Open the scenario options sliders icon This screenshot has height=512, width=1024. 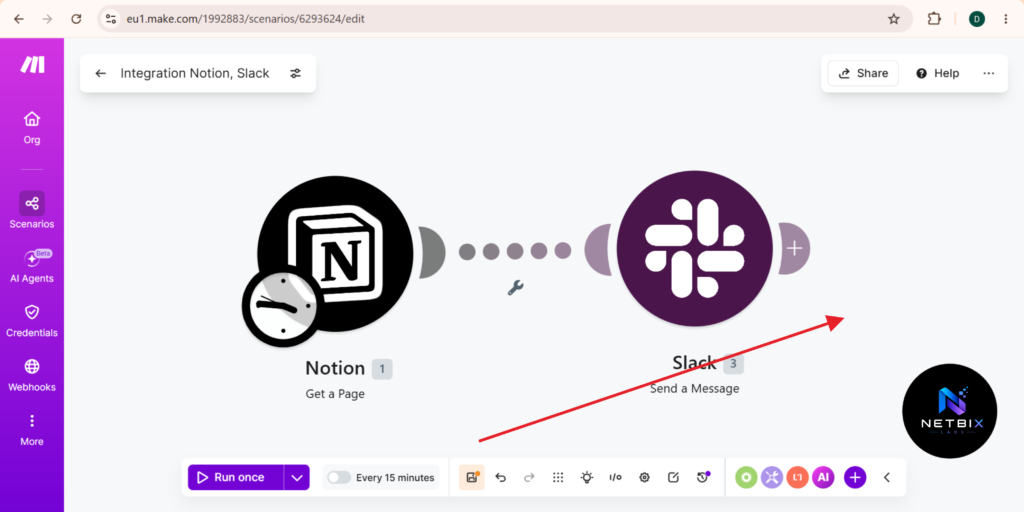[x=295, y=73]
